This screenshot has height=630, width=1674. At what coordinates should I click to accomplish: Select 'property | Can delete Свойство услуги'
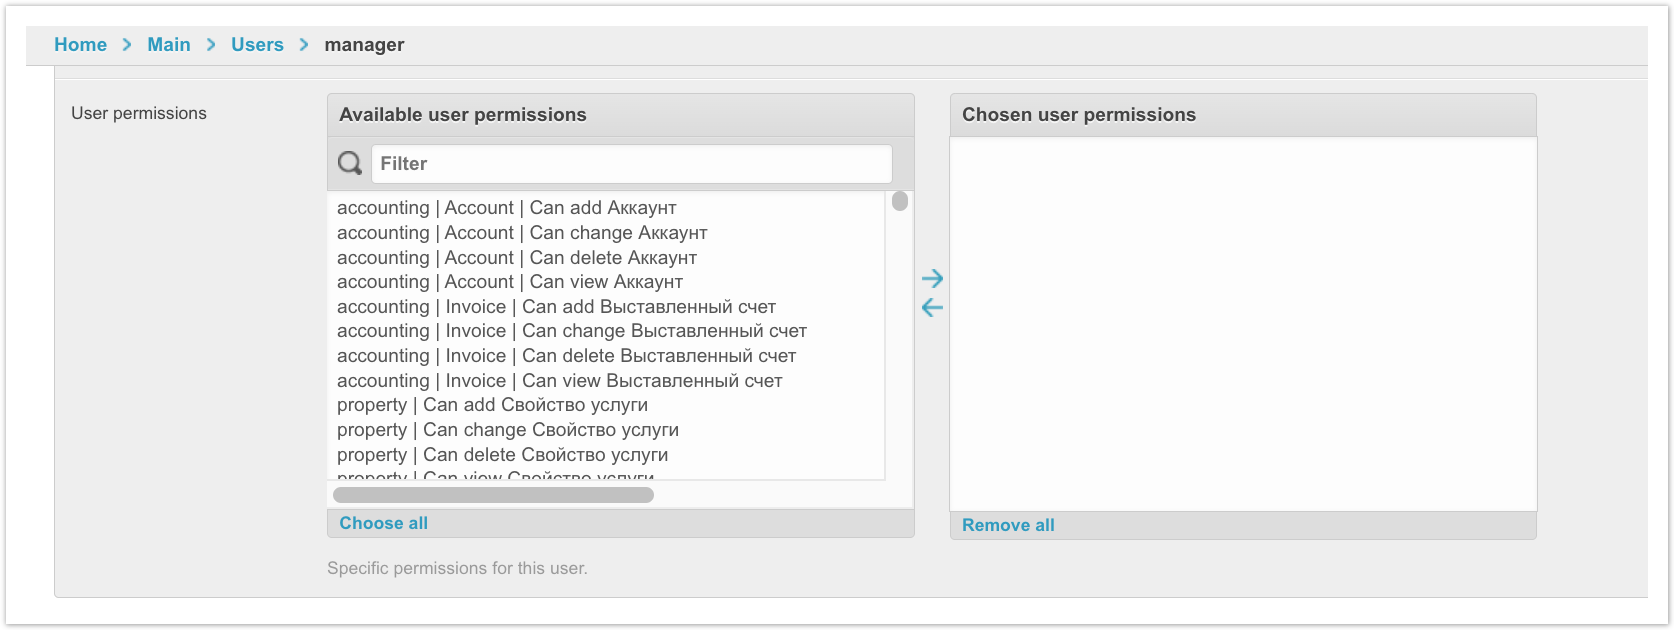coord(502,455)
